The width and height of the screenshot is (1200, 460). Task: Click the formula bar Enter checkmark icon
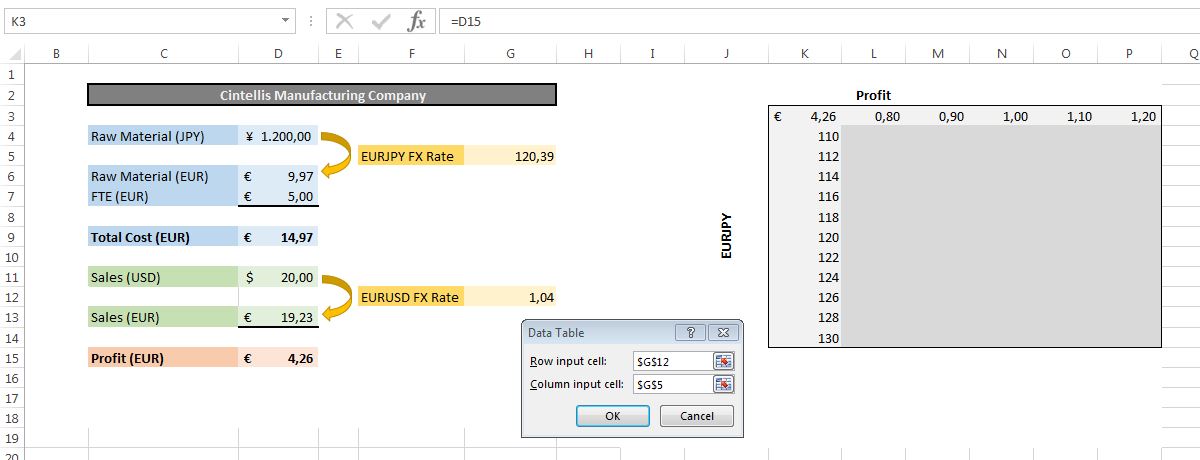[381, 21]
